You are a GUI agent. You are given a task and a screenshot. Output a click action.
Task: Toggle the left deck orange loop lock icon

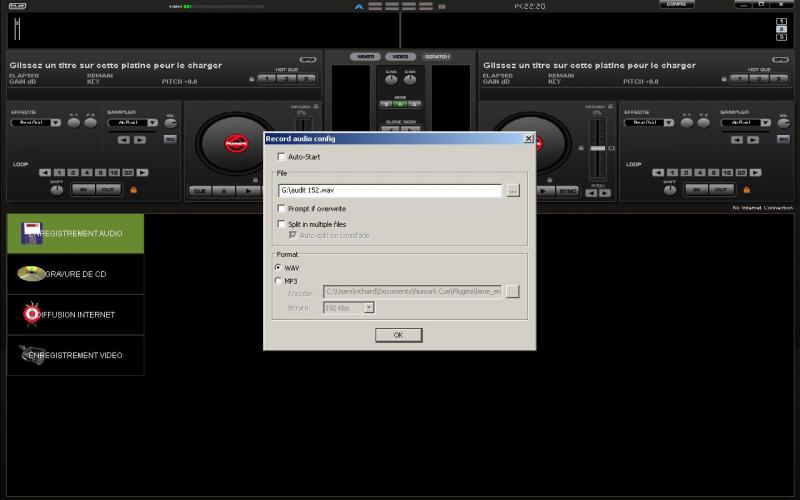[x=133, y=190]
